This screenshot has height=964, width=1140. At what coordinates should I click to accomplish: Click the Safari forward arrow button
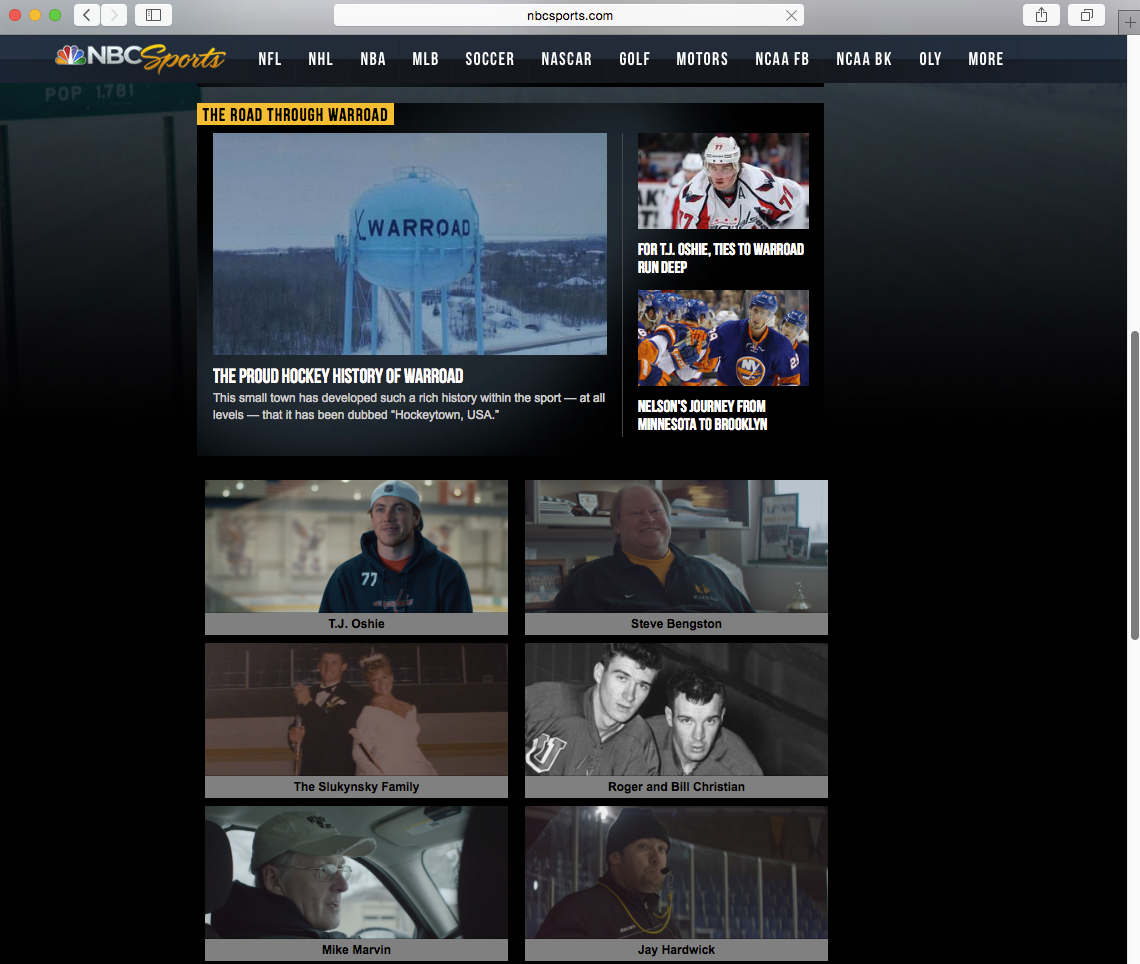[113, 15]
